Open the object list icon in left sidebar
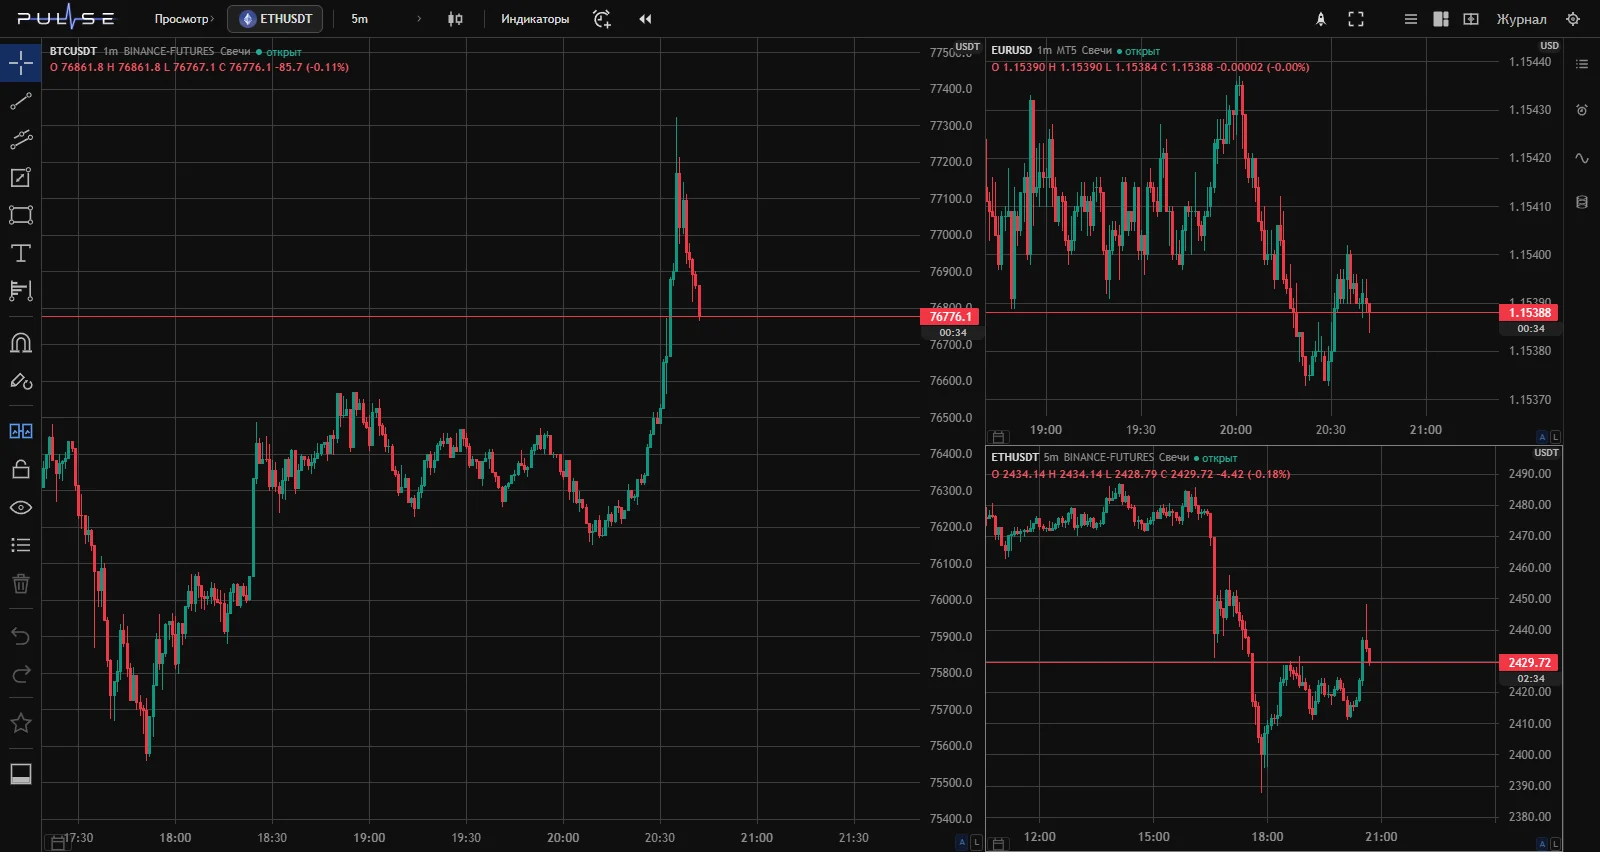This screenshot has width=1600, height=852. pos(20,545)
